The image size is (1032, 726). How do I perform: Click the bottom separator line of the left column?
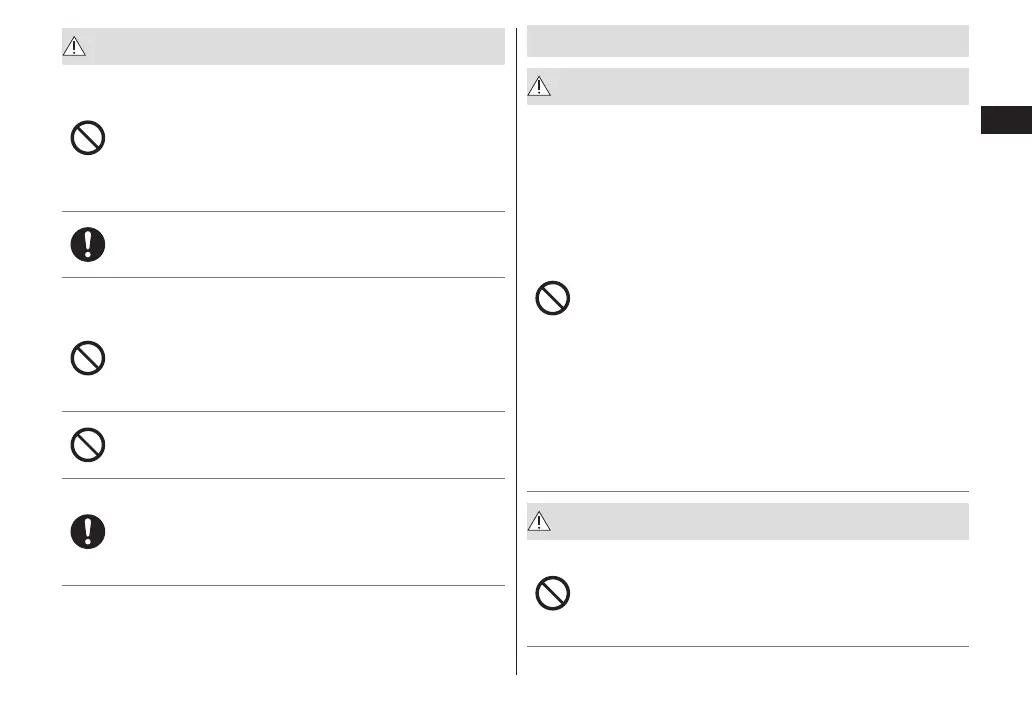283,585
